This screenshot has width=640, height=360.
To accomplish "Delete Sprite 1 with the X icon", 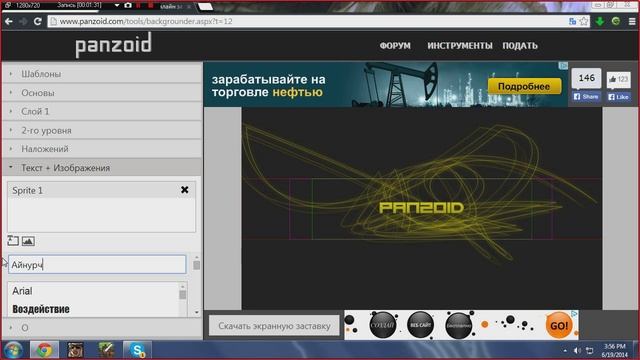I will coord(184,190).
